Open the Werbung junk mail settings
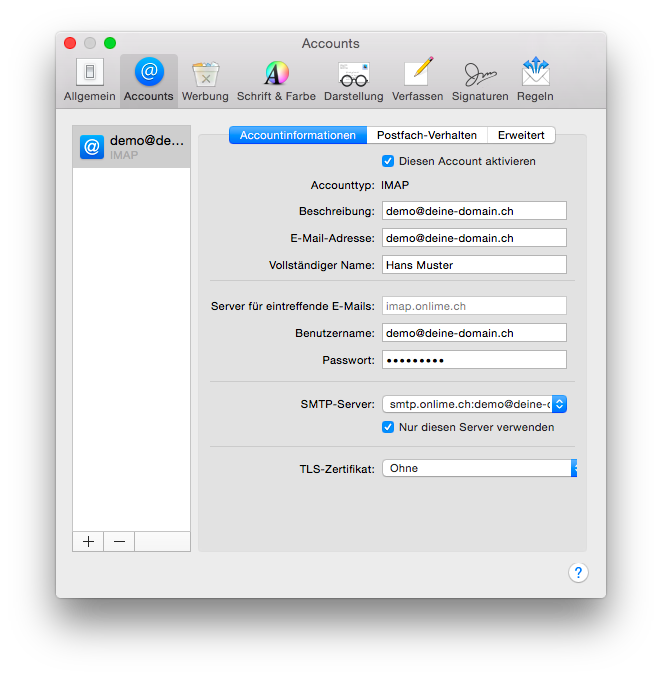 tap(205, 80)
